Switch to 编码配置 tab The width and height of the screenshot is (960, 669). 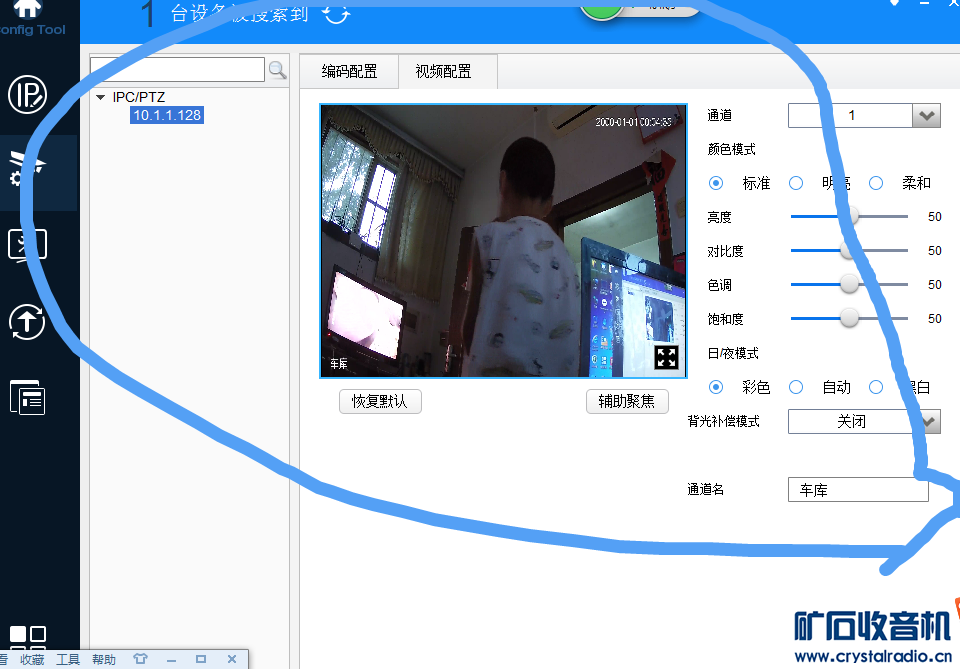(x=350, y=72)
